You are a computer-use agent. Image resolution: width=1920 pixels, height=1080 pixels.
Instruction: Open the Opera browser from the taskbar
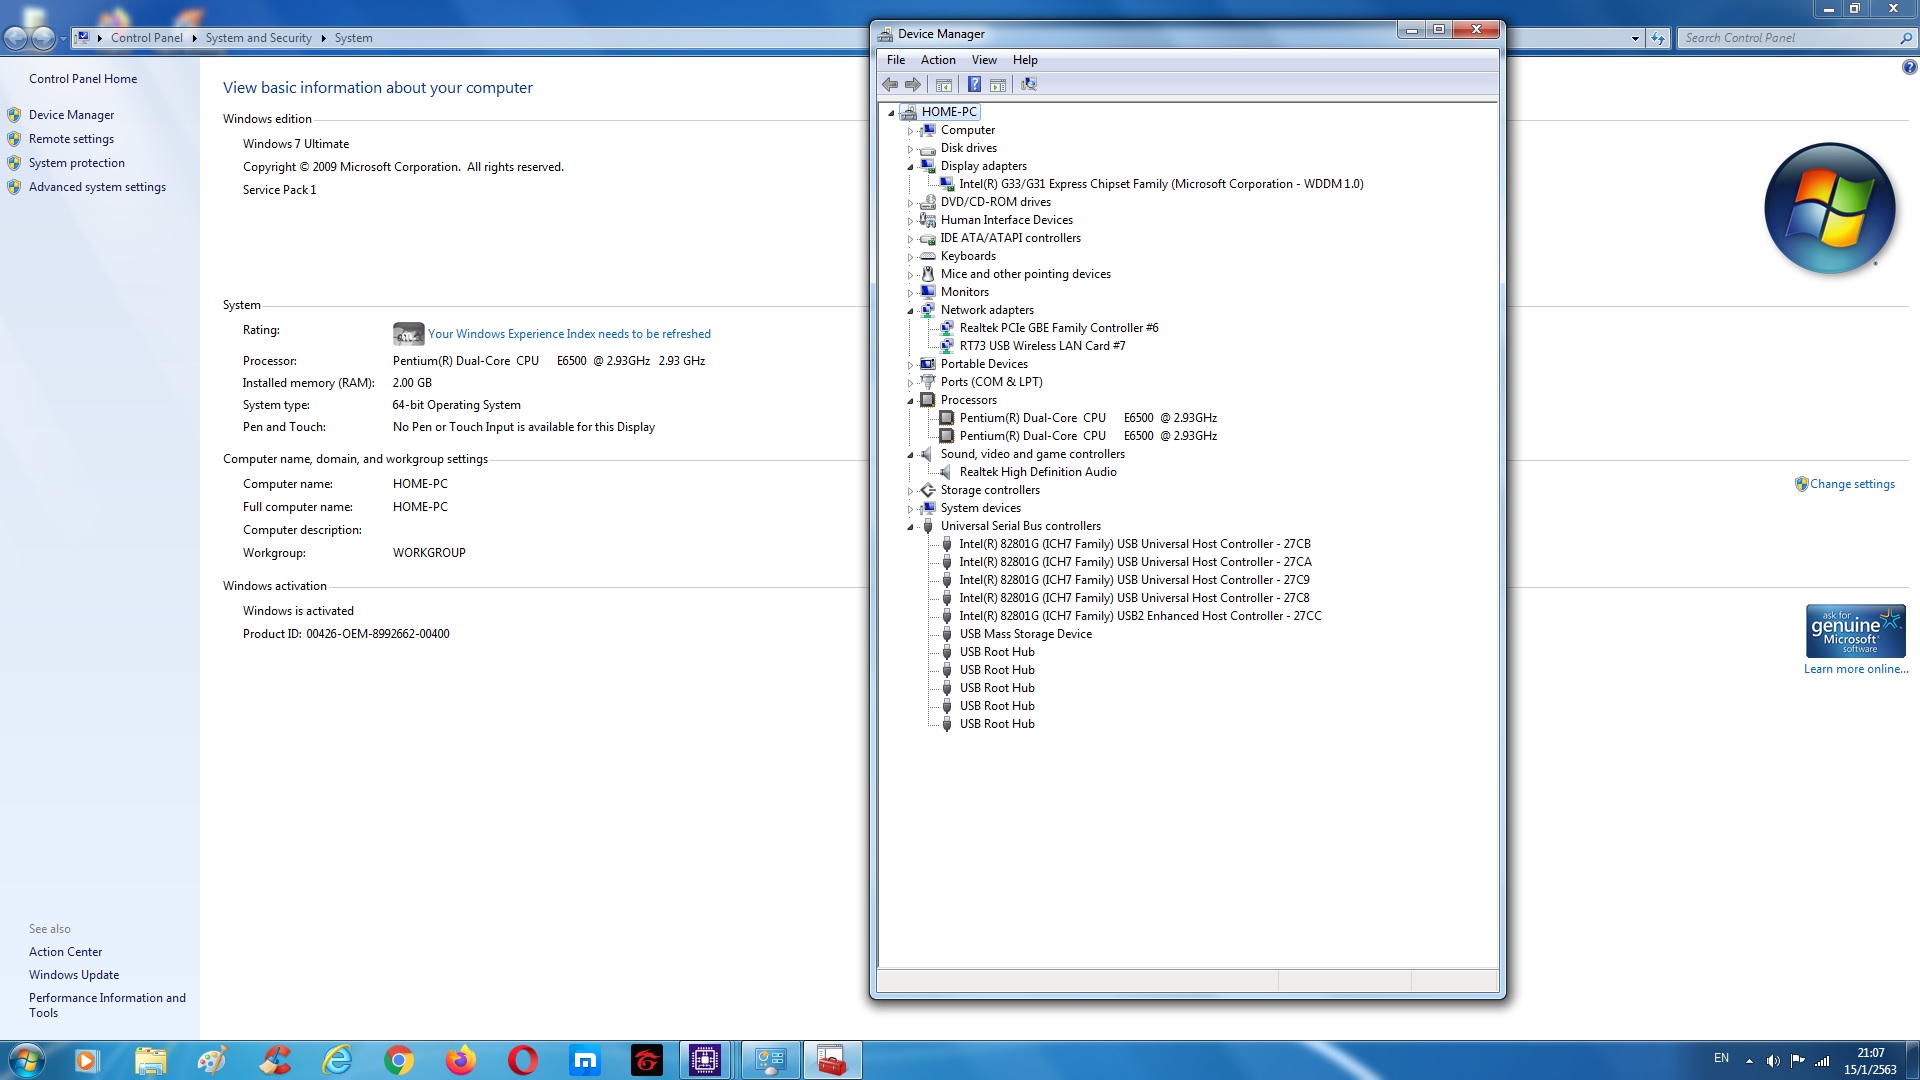(x=523, y=1060)
